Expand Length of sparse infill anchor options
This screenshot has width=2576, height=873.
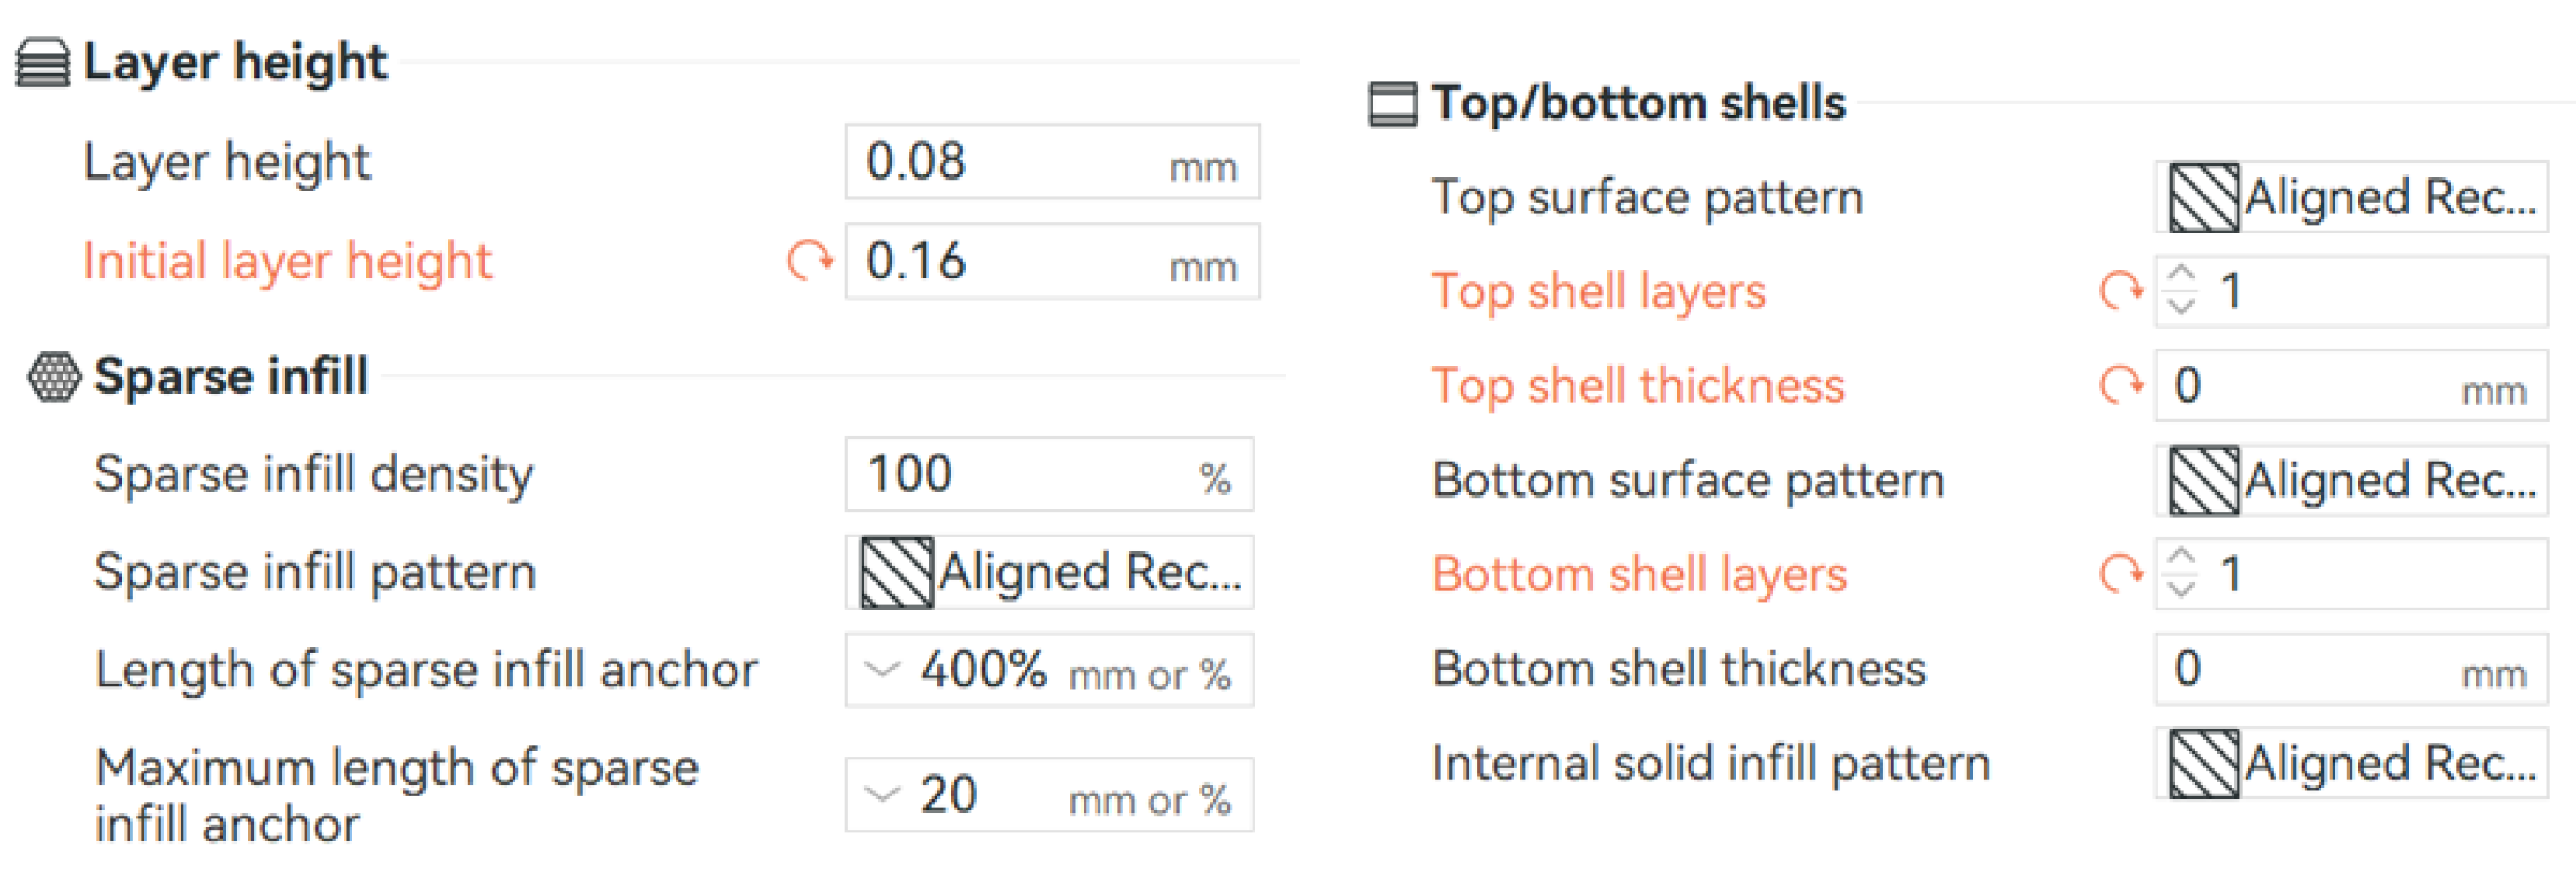[882, 670]
